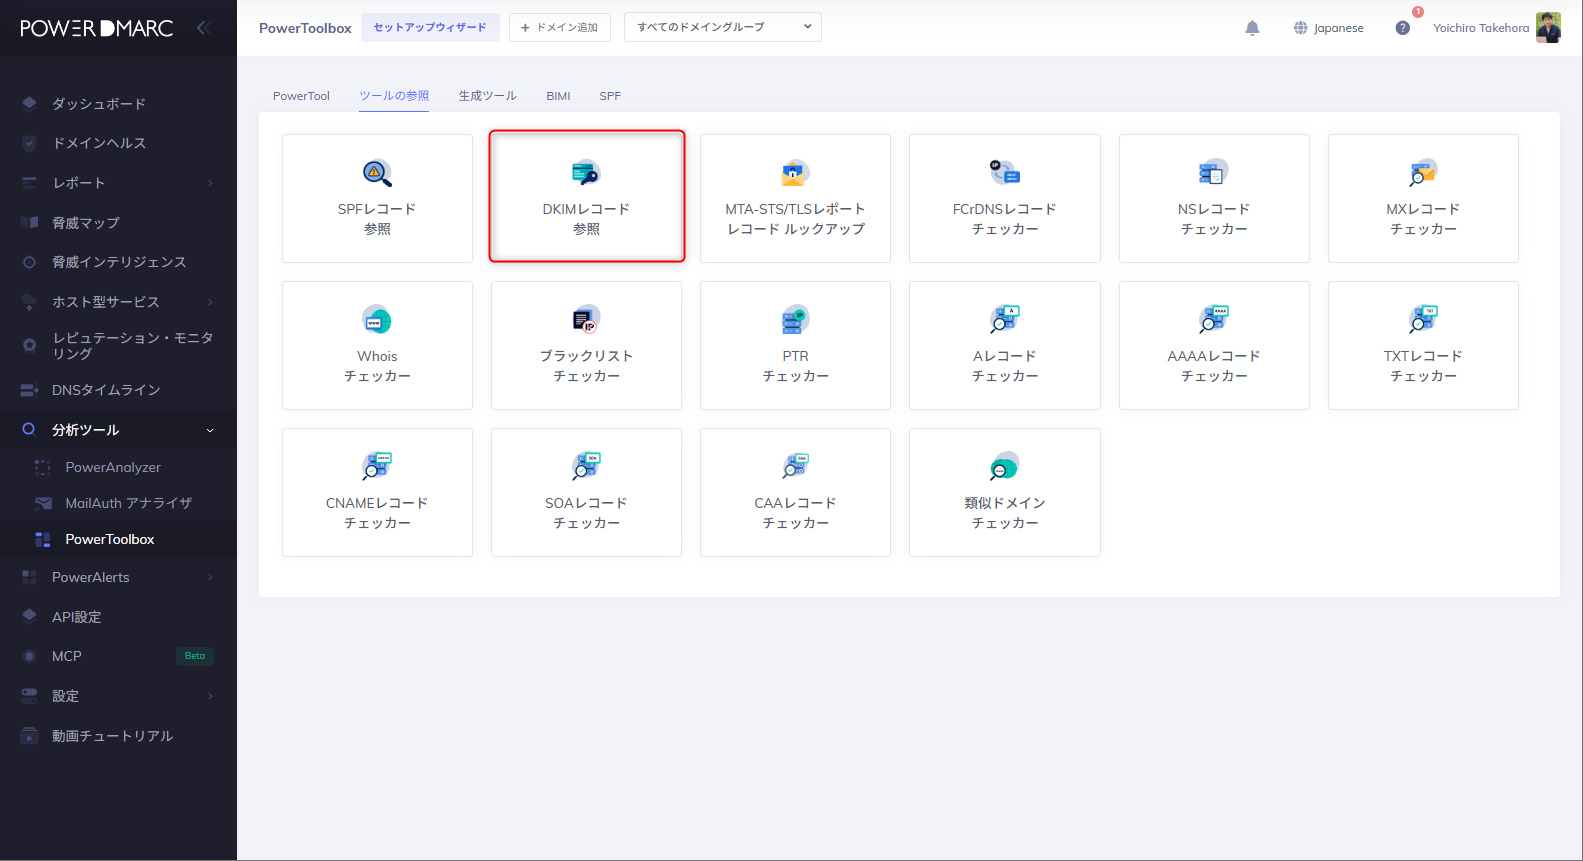This screenshot has height=861, width=1583.
Task: Click the ダッシュボード sidebar icon
Action: point(29,103)
